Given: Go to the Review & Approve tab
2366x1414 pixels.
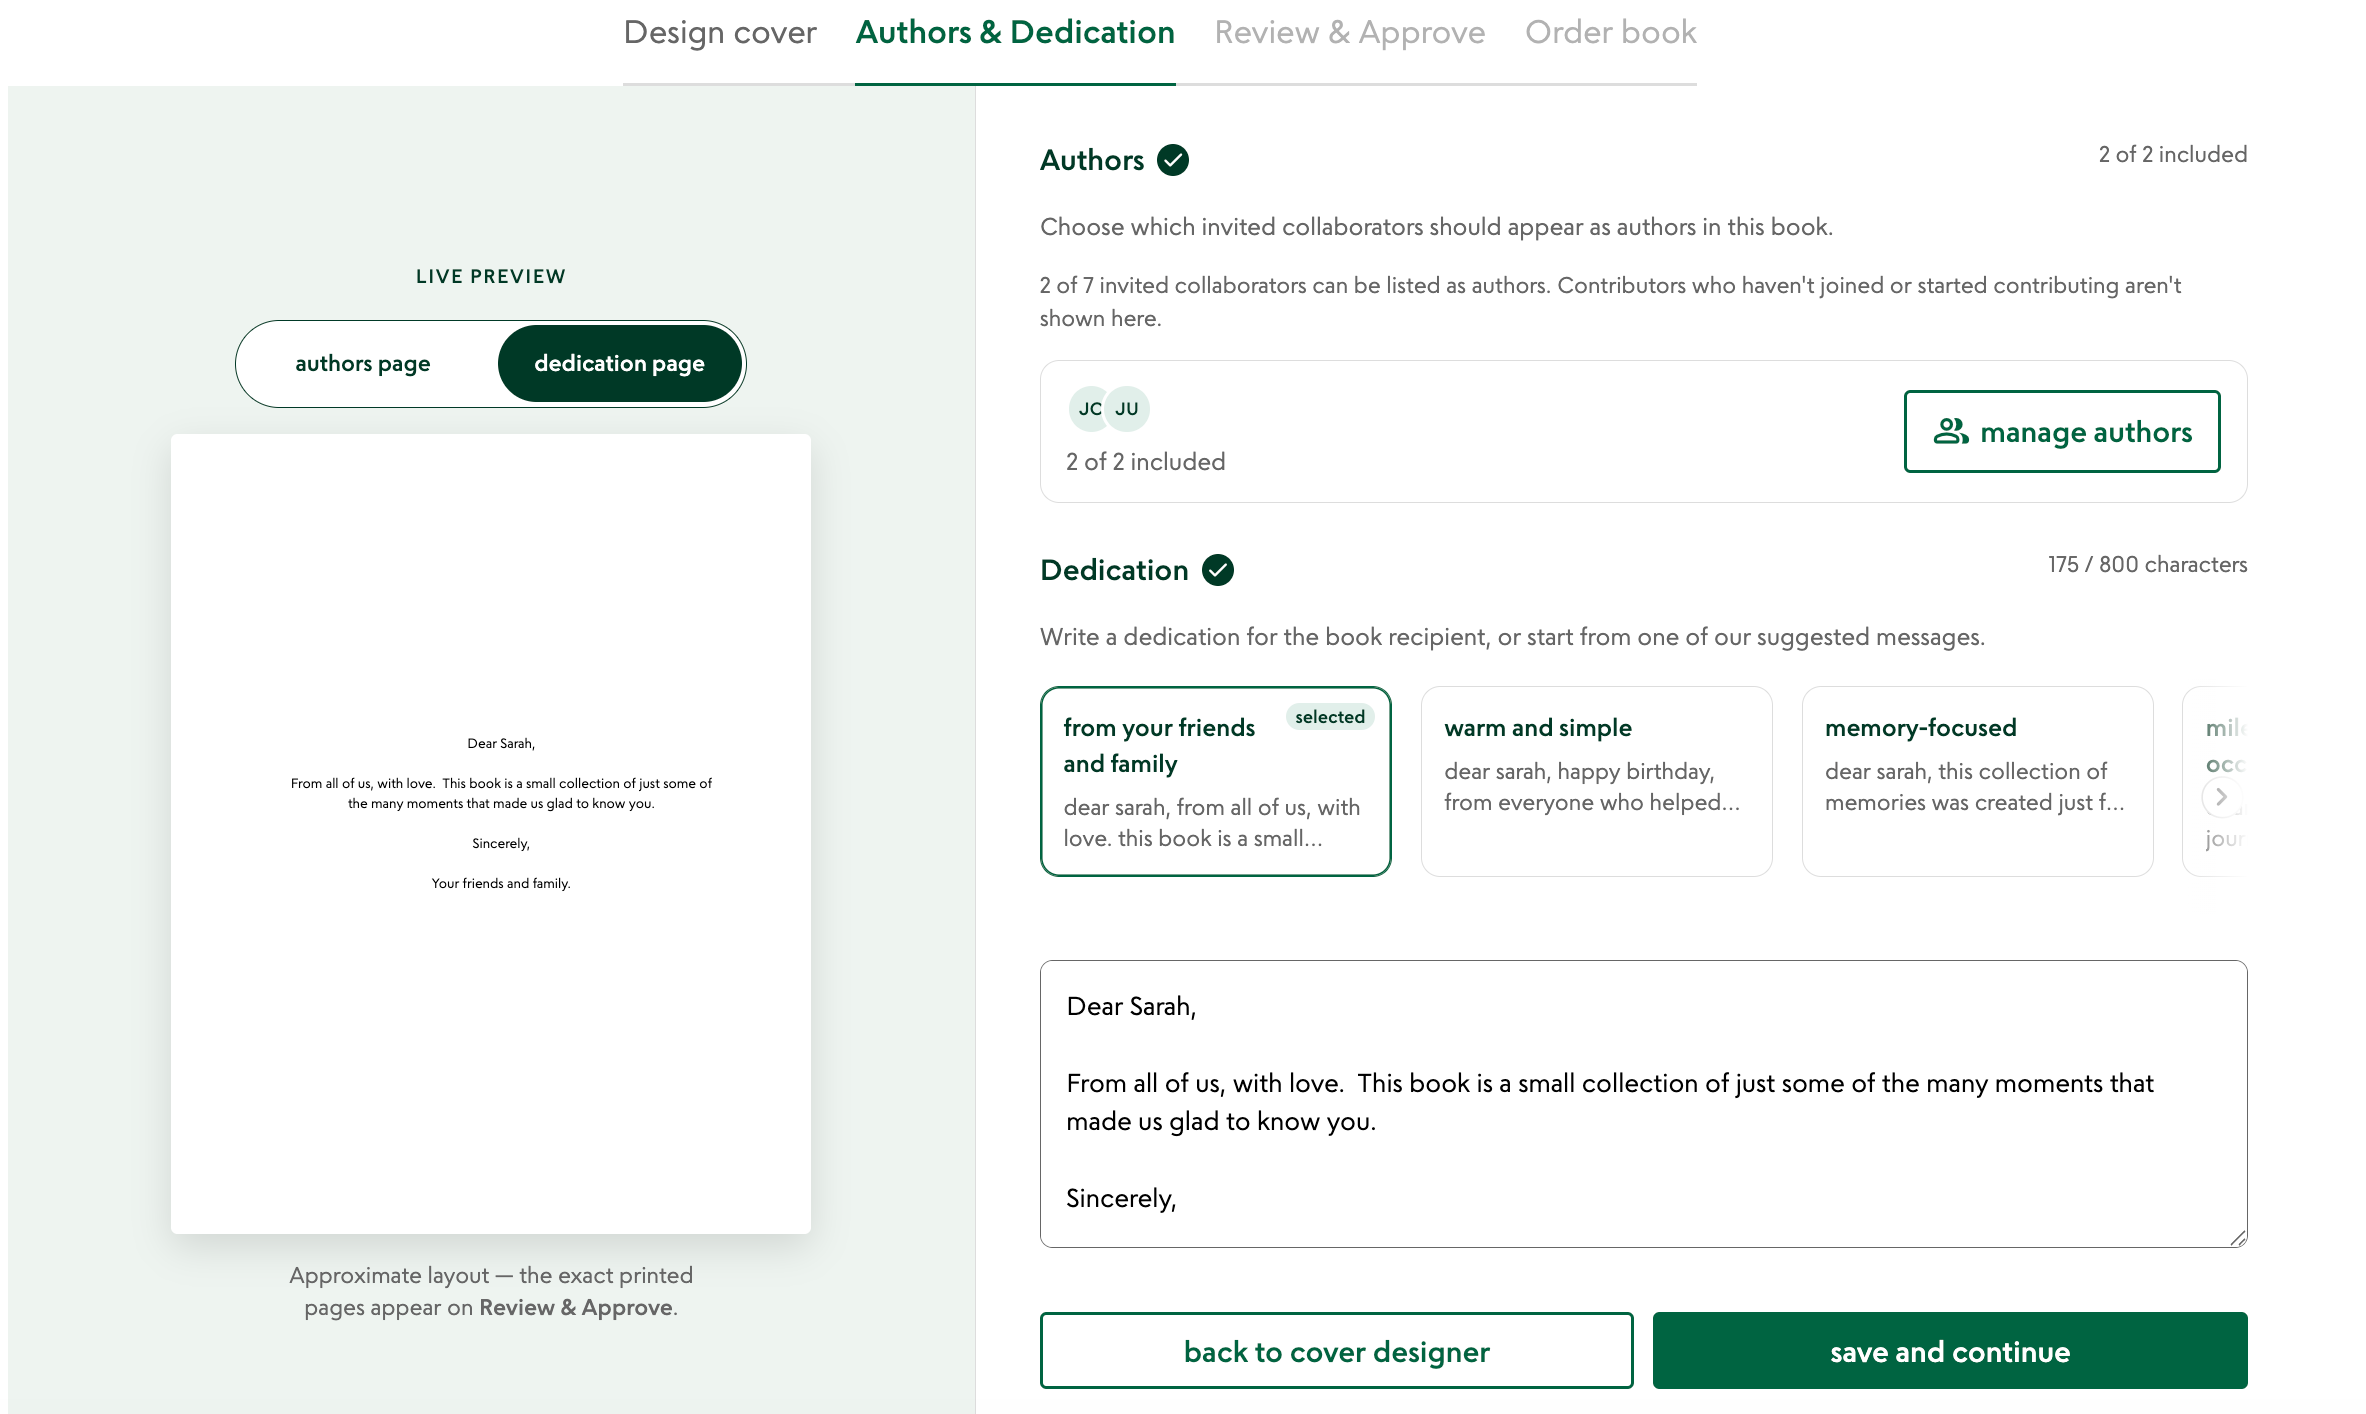Looking at the screenshot, I should click(1350, 33).
